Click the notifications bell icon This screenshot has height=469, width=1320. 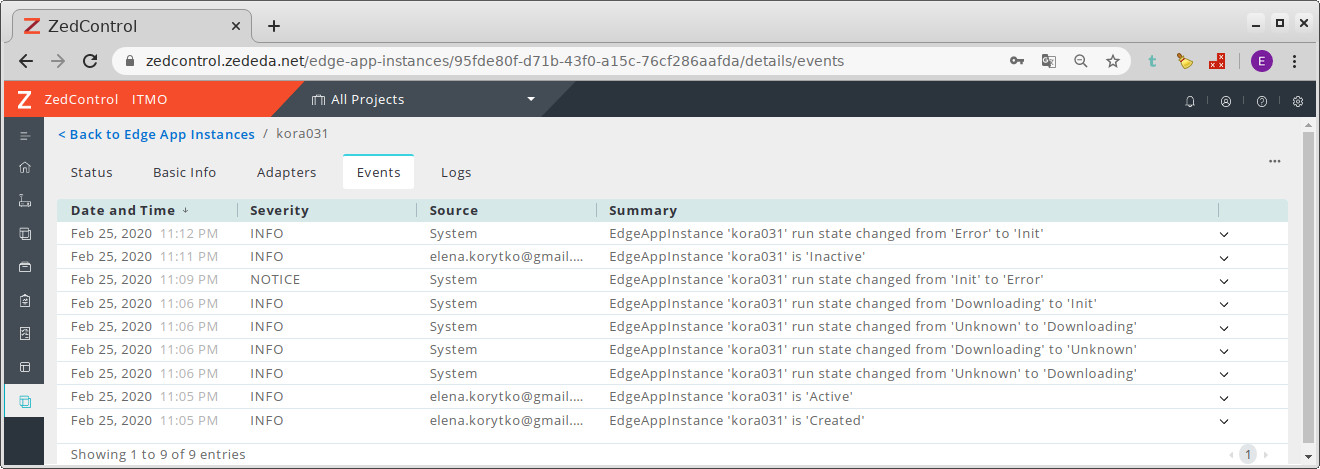point(1190,101)
